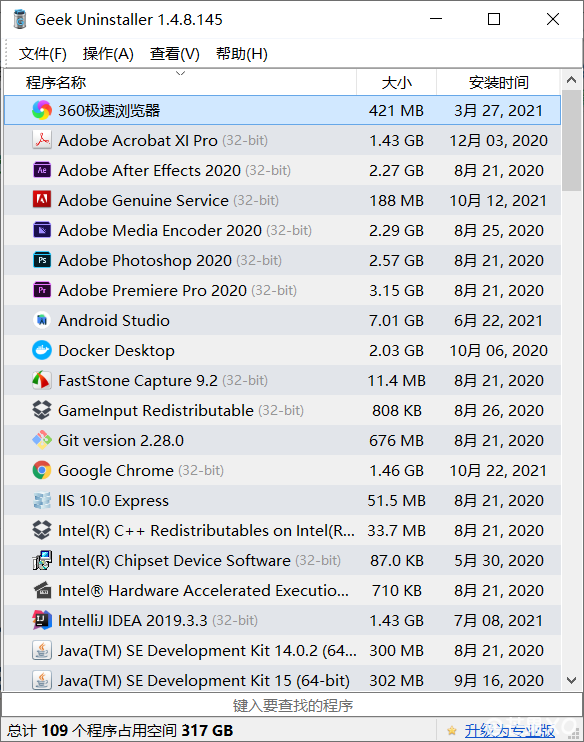Image resolution: width=584 pixels, height=742 pixels.
Task: Click the 360极速浏览器 browser icon
Action: 42,110
